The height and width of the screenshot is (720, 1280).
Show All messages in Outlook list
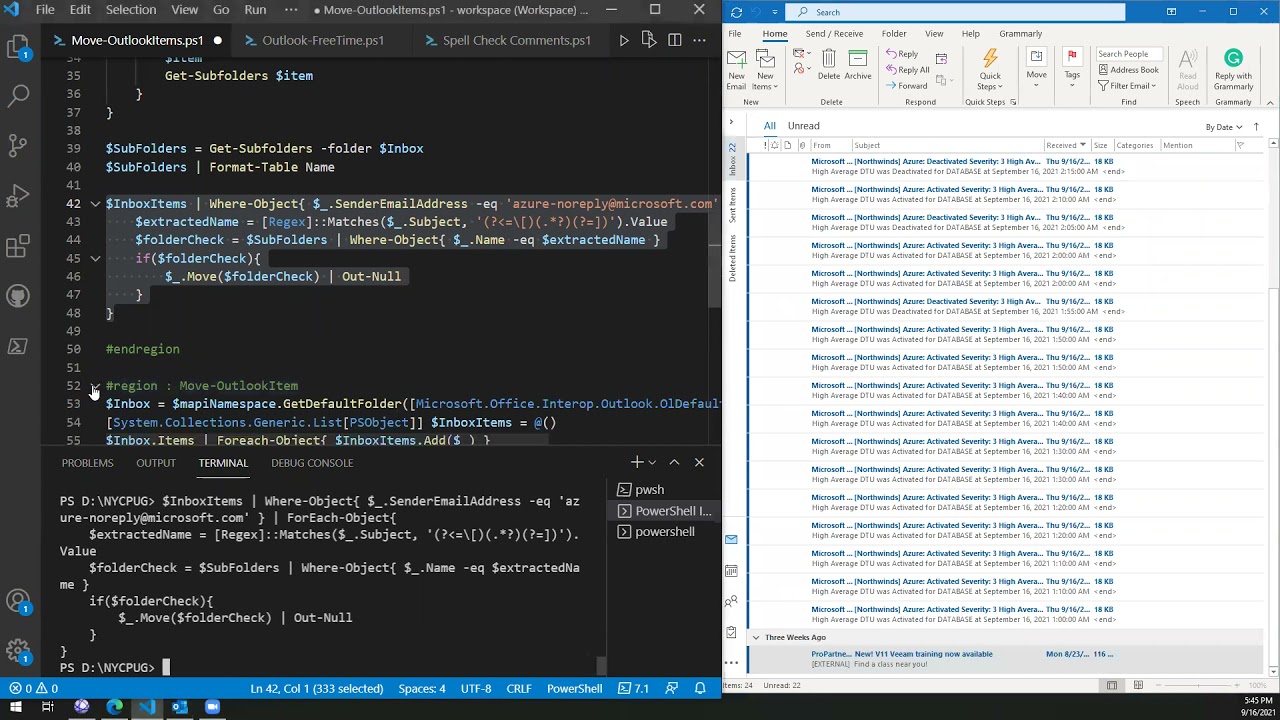[x=769, y=126]
